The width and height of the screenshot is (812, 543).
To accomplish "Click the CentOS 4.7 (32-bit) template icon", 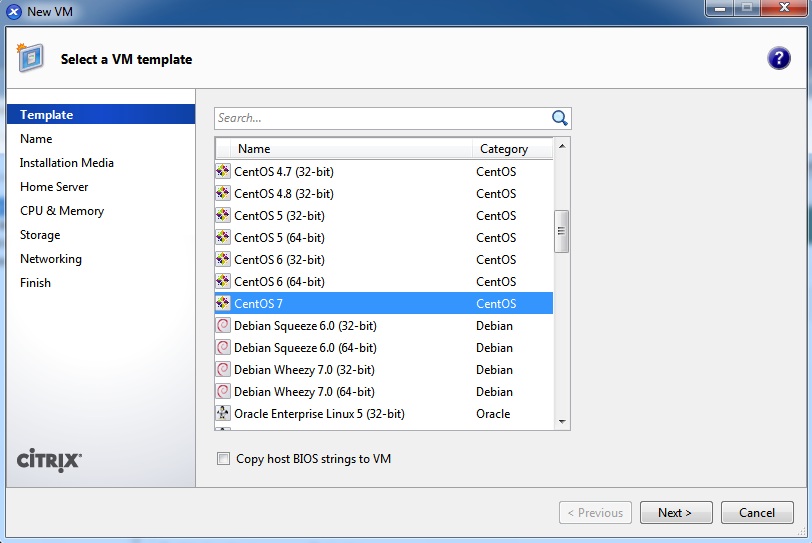I will pos(223,171).
